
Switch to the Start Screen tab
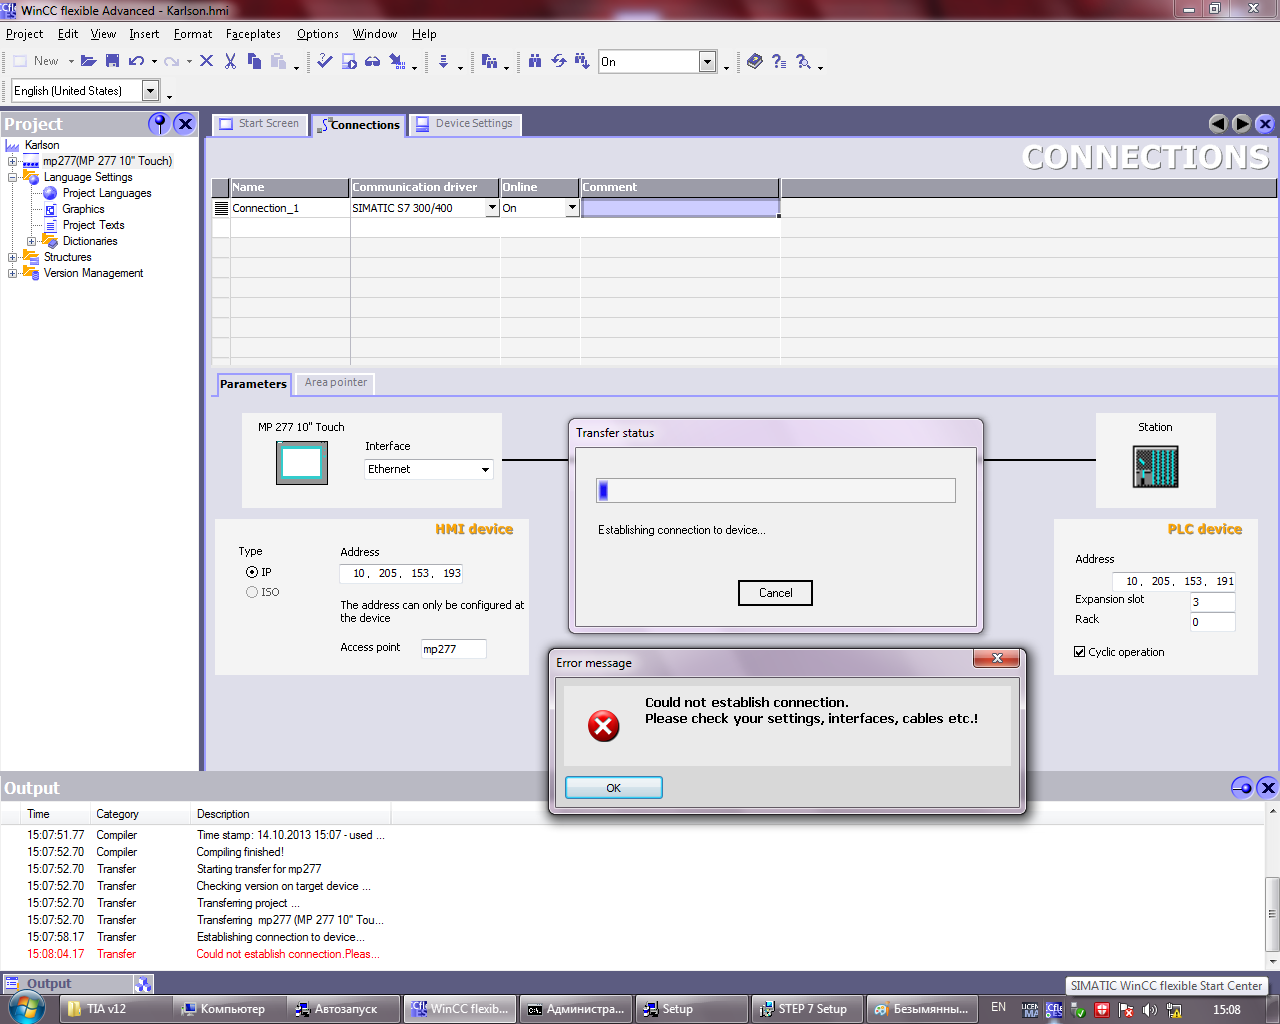[260, 124]
